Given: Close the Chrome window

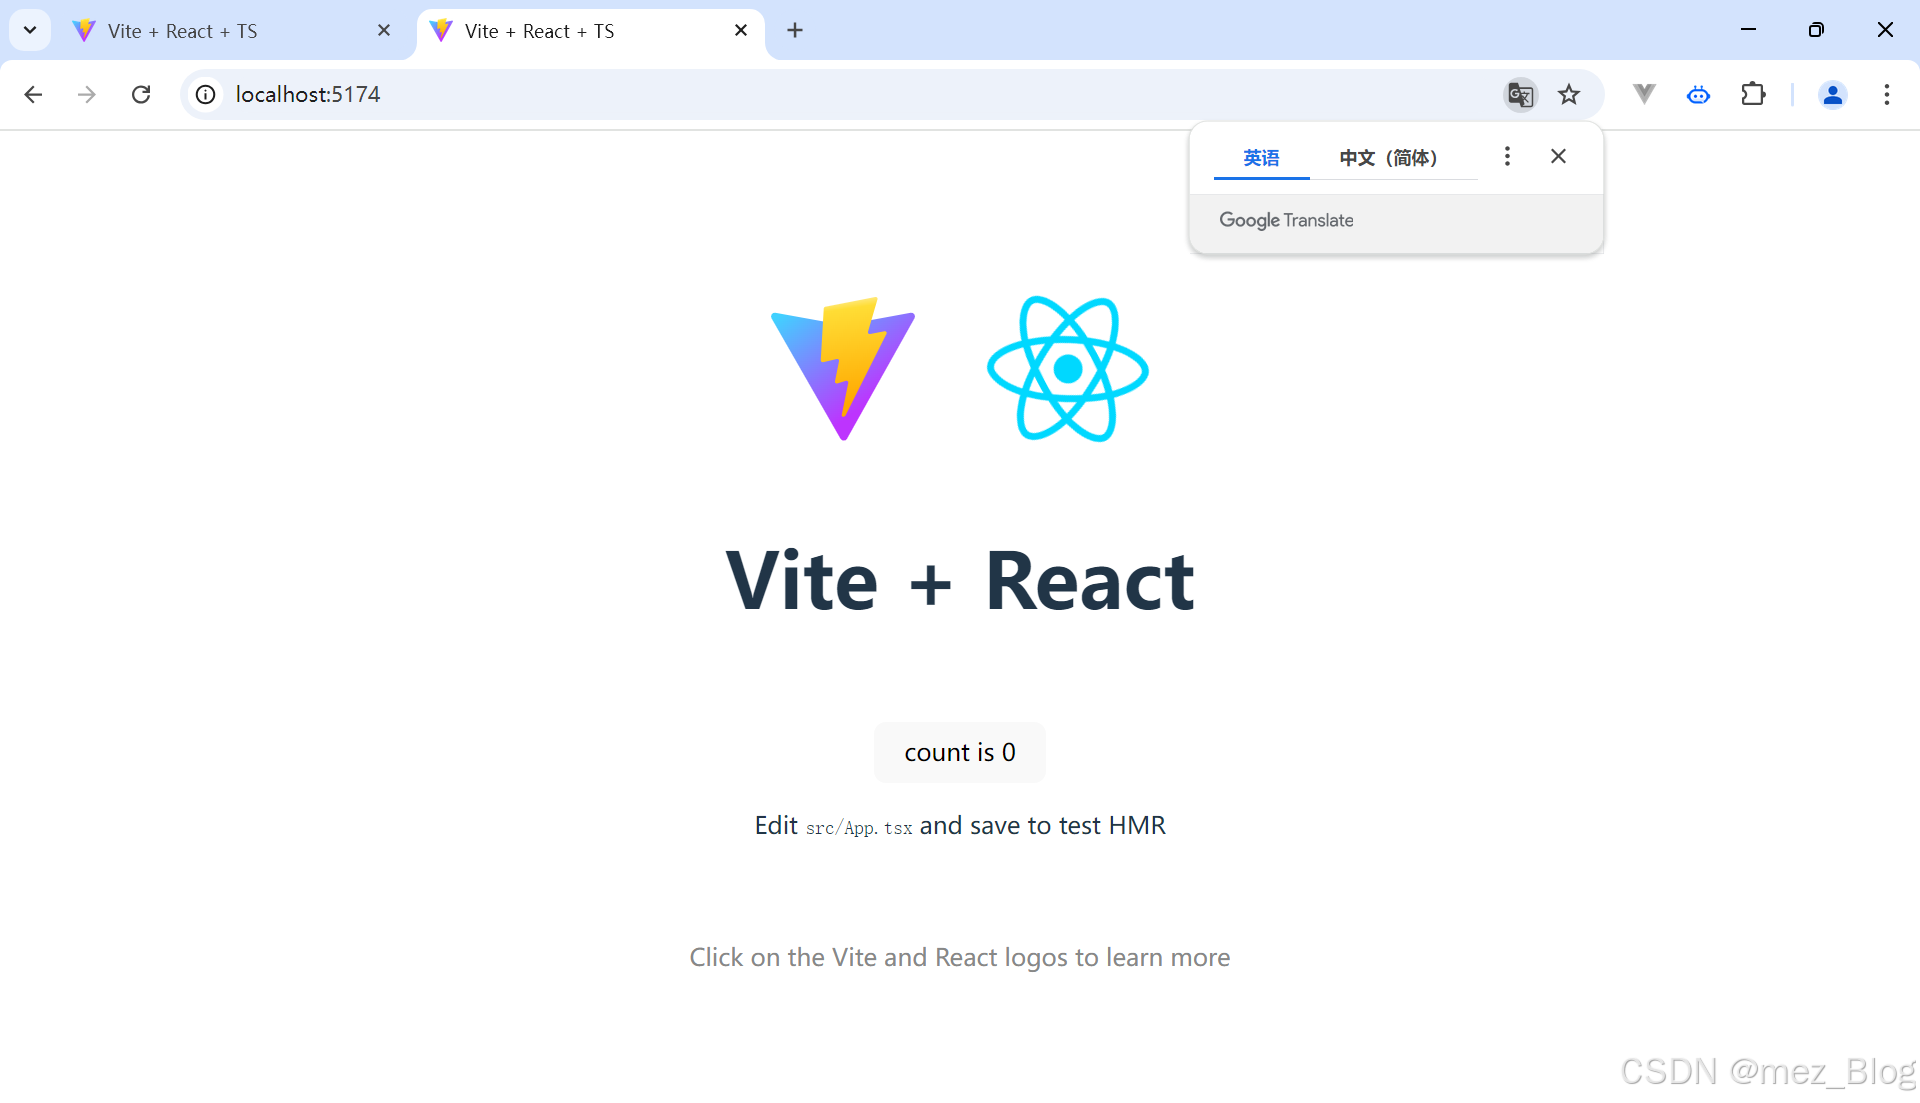Looking at the screenshot, I should tap(1885, 30).
